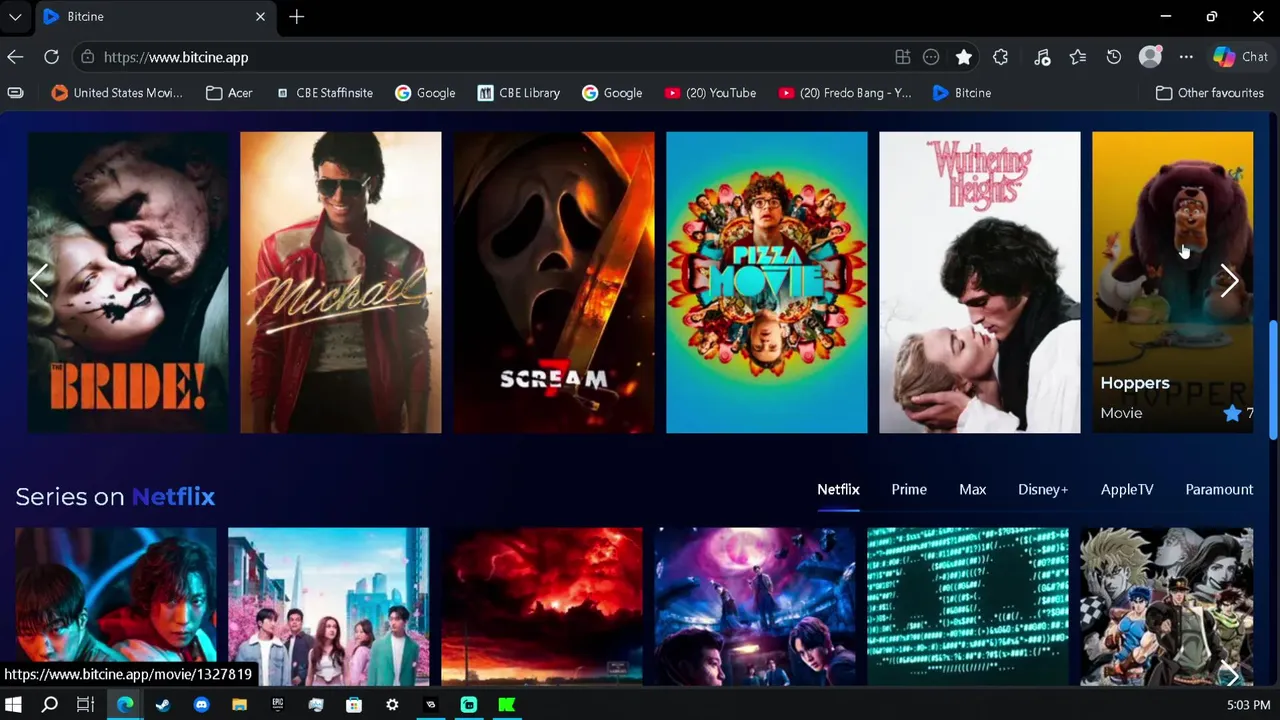Open File Explorer from the taskbar
The image size is (1280, 720).
click(239, 705)
